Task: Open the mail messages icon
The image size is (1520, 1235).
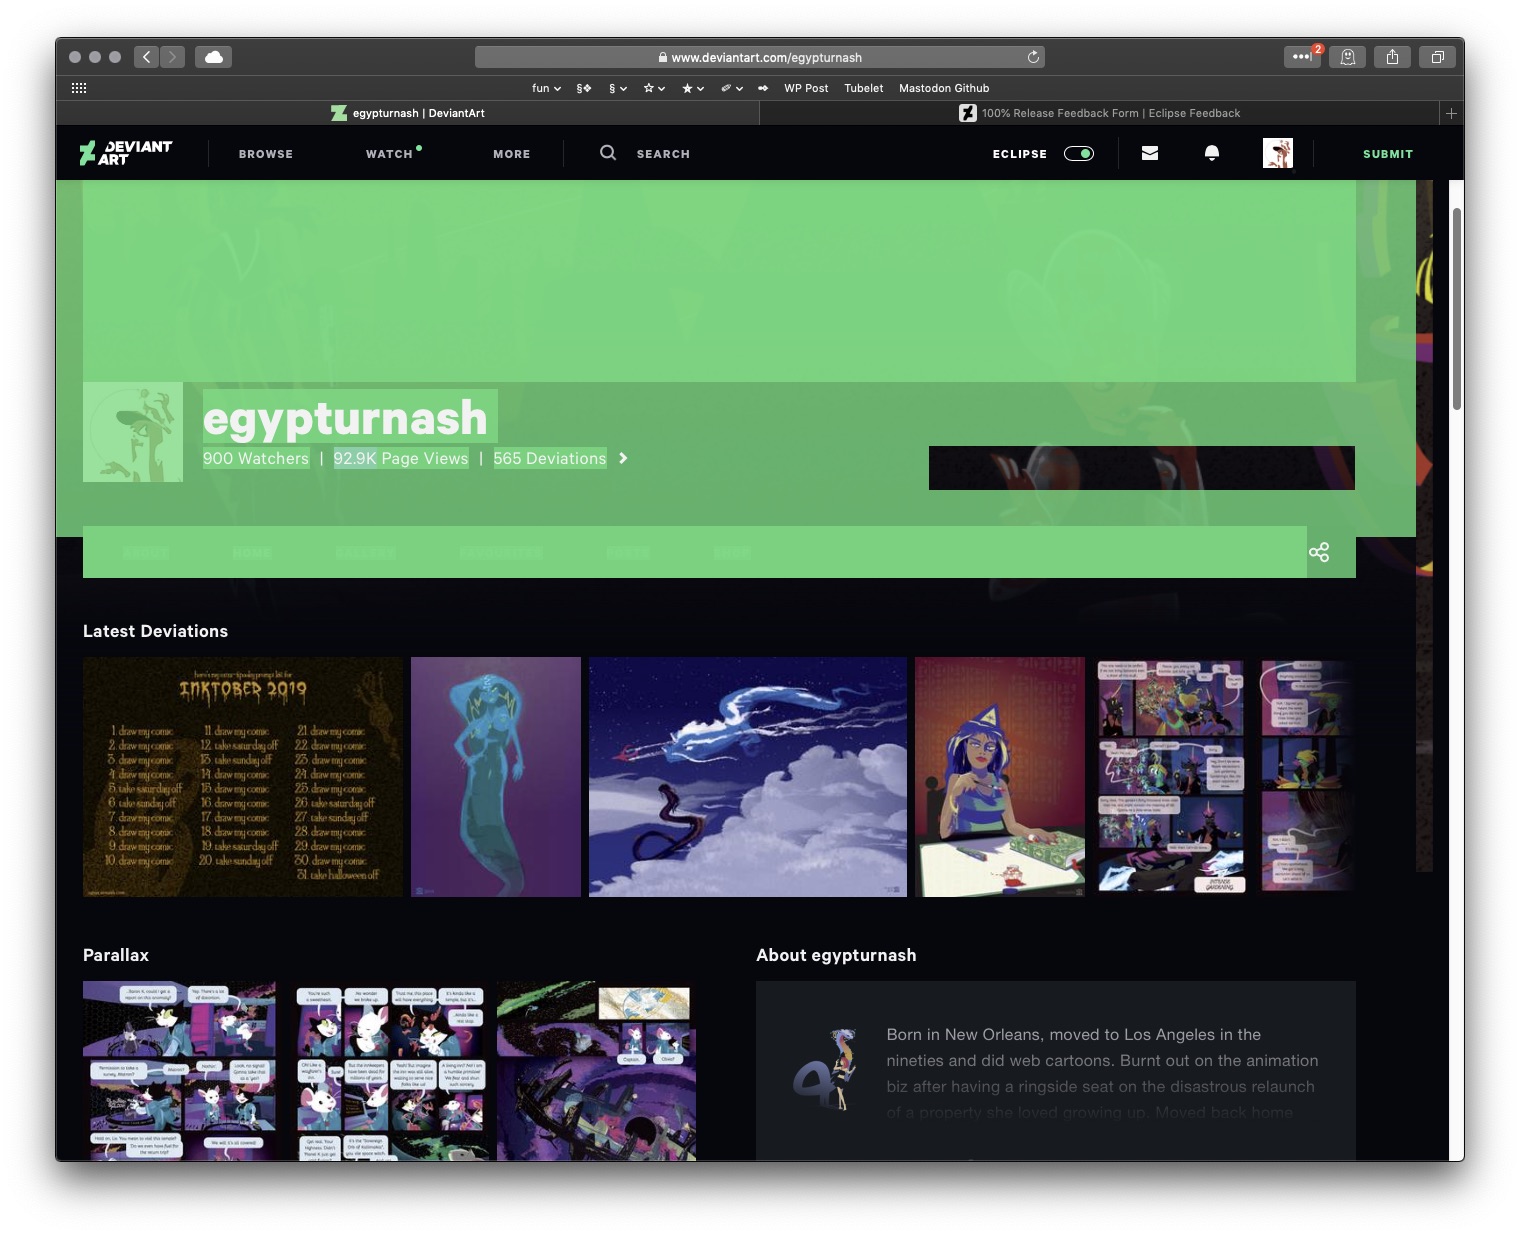Action: (1150, 153)
